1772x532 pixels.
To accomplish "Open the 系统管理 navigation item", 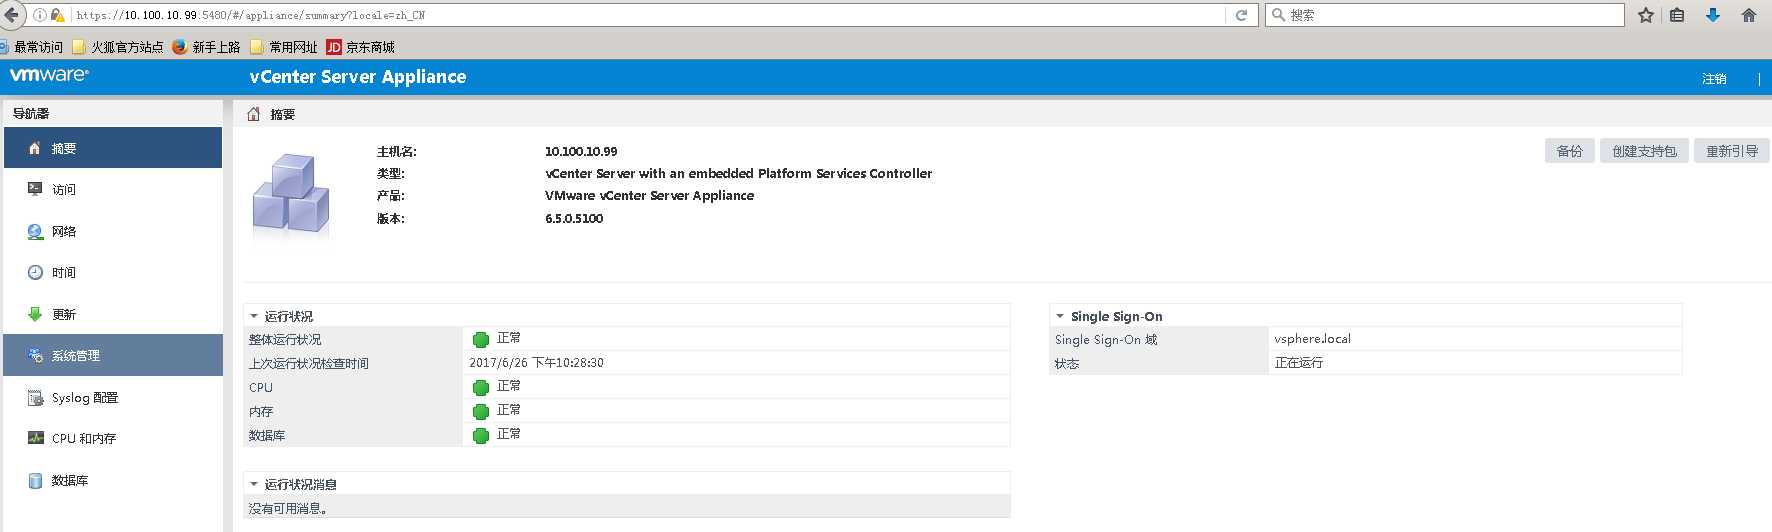I will 113,355.
